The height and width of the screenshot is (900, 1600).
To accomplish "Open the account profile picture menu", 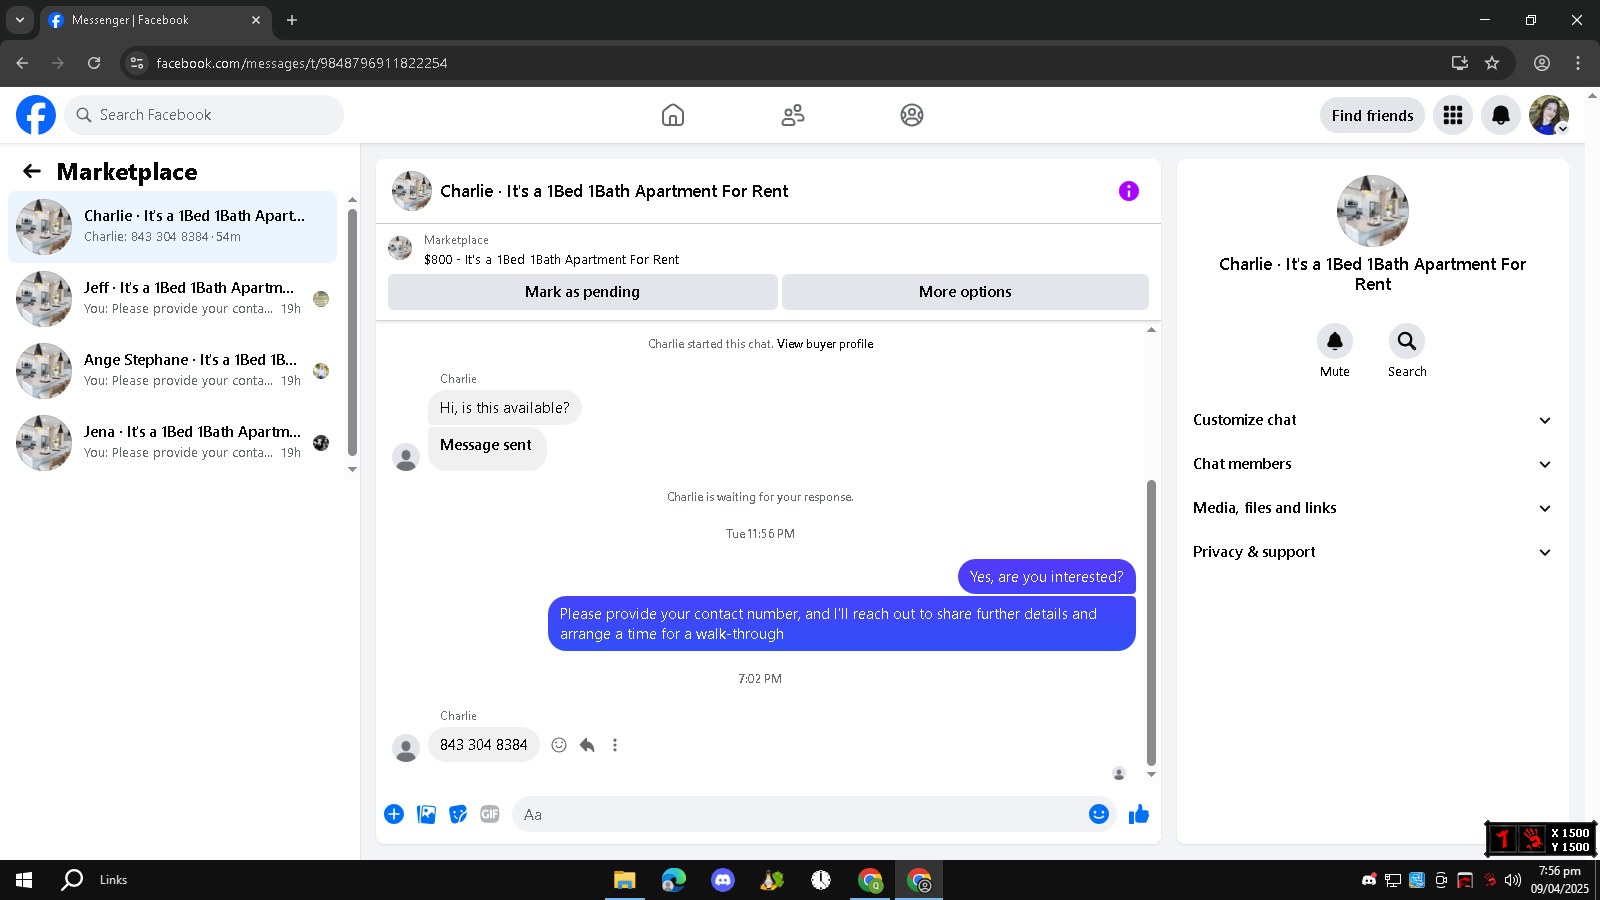I will point(1549,115).
